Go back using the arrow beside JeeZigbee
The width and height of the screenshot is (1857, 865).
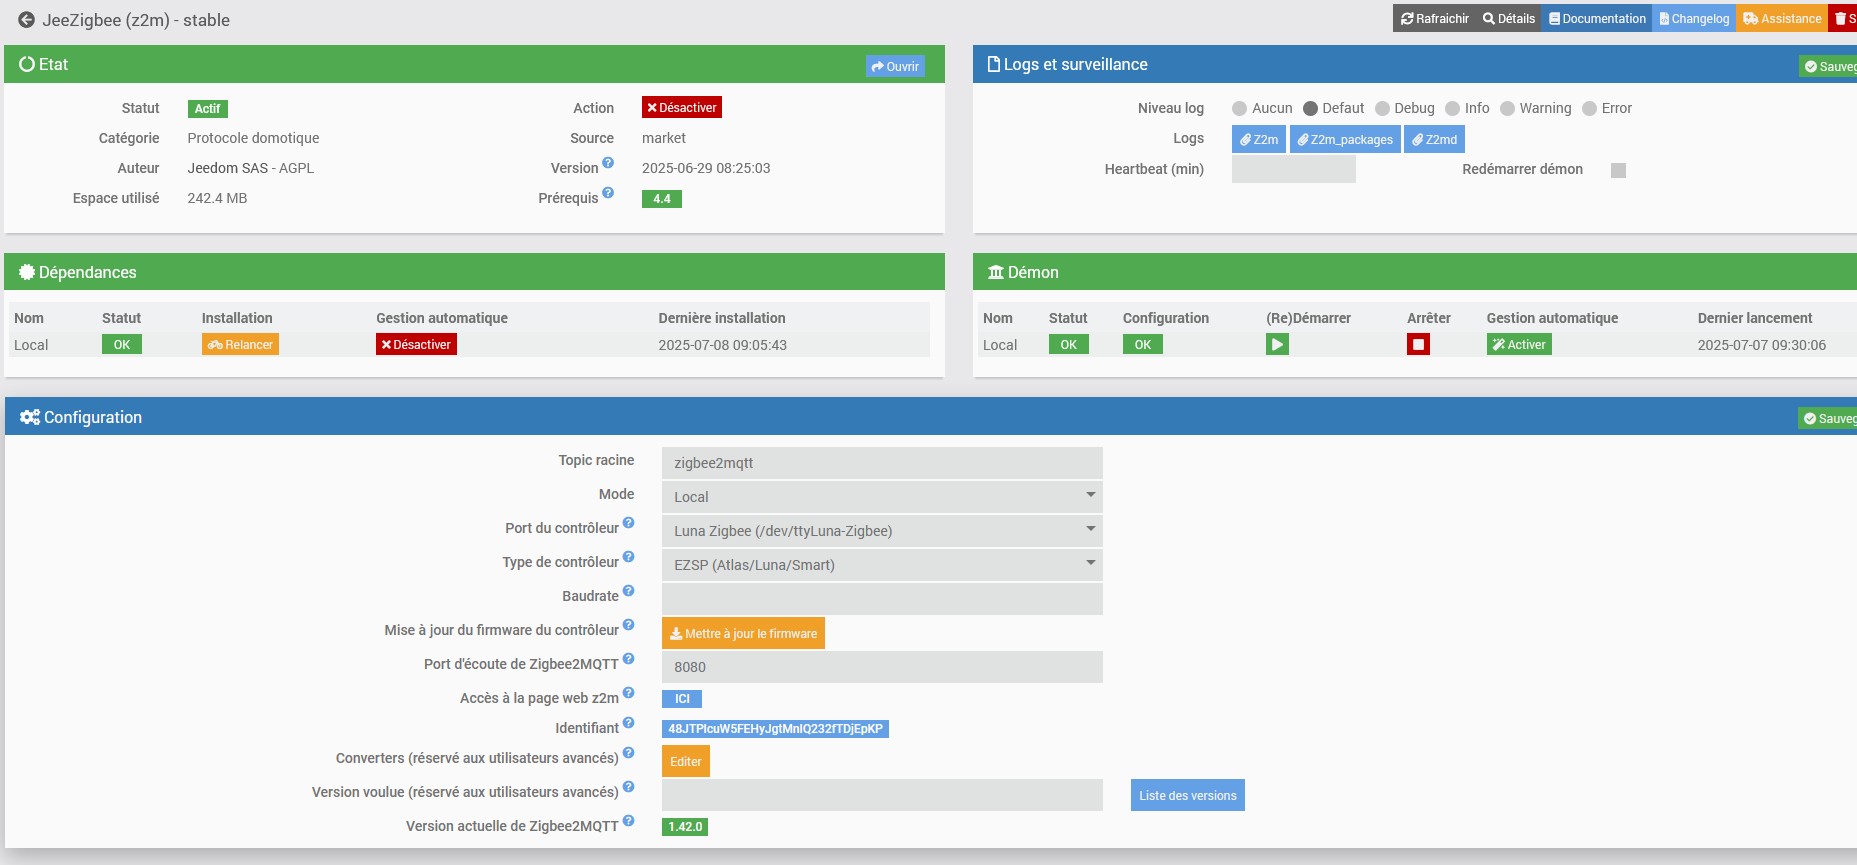tap(26, 20)
